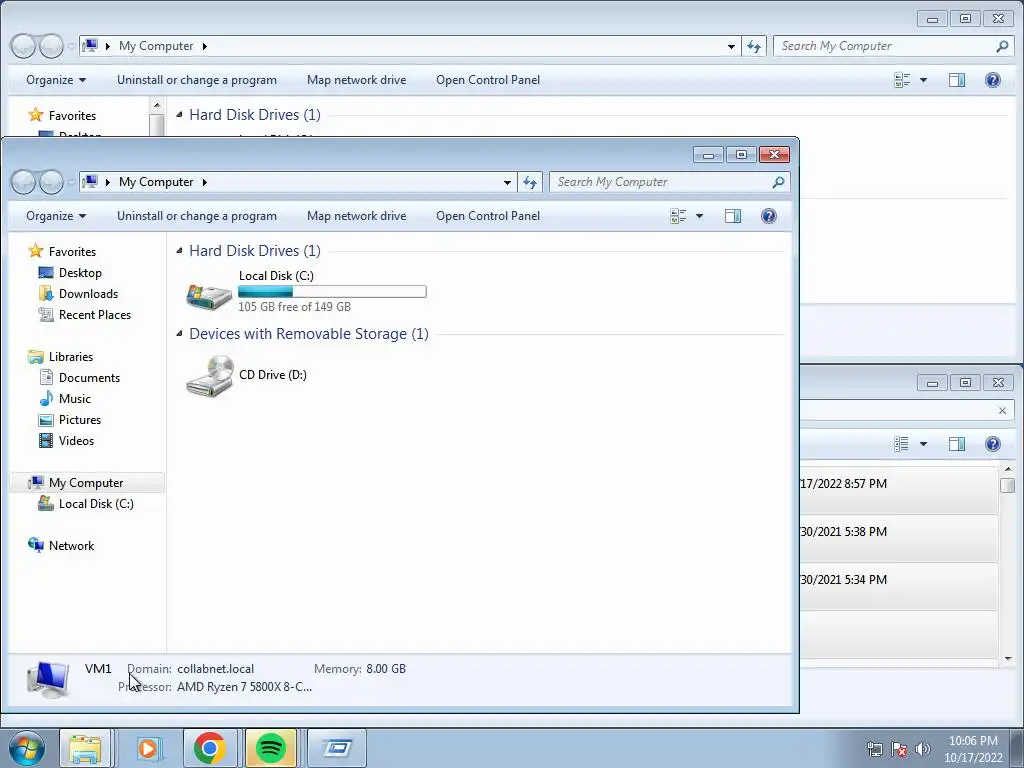
Task: Toggle preview pane in lower-right background window
Action: point(957,444)
